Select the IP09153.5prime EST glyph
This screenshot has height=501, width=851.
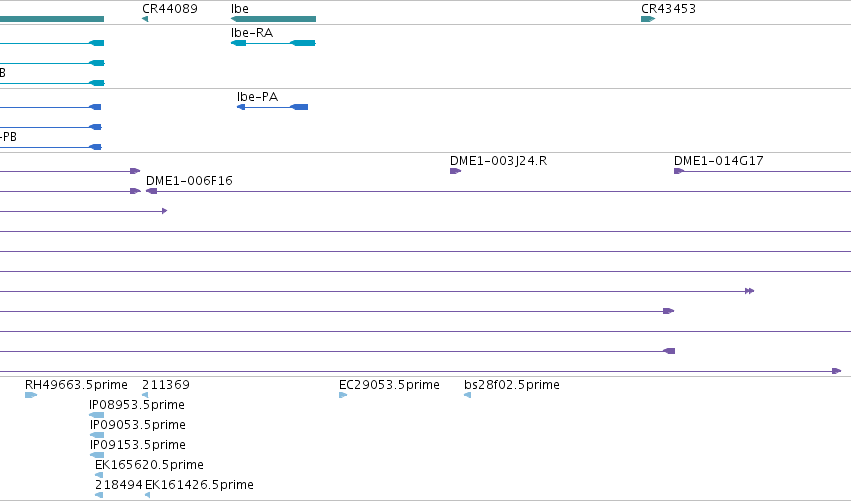point(97,455)
